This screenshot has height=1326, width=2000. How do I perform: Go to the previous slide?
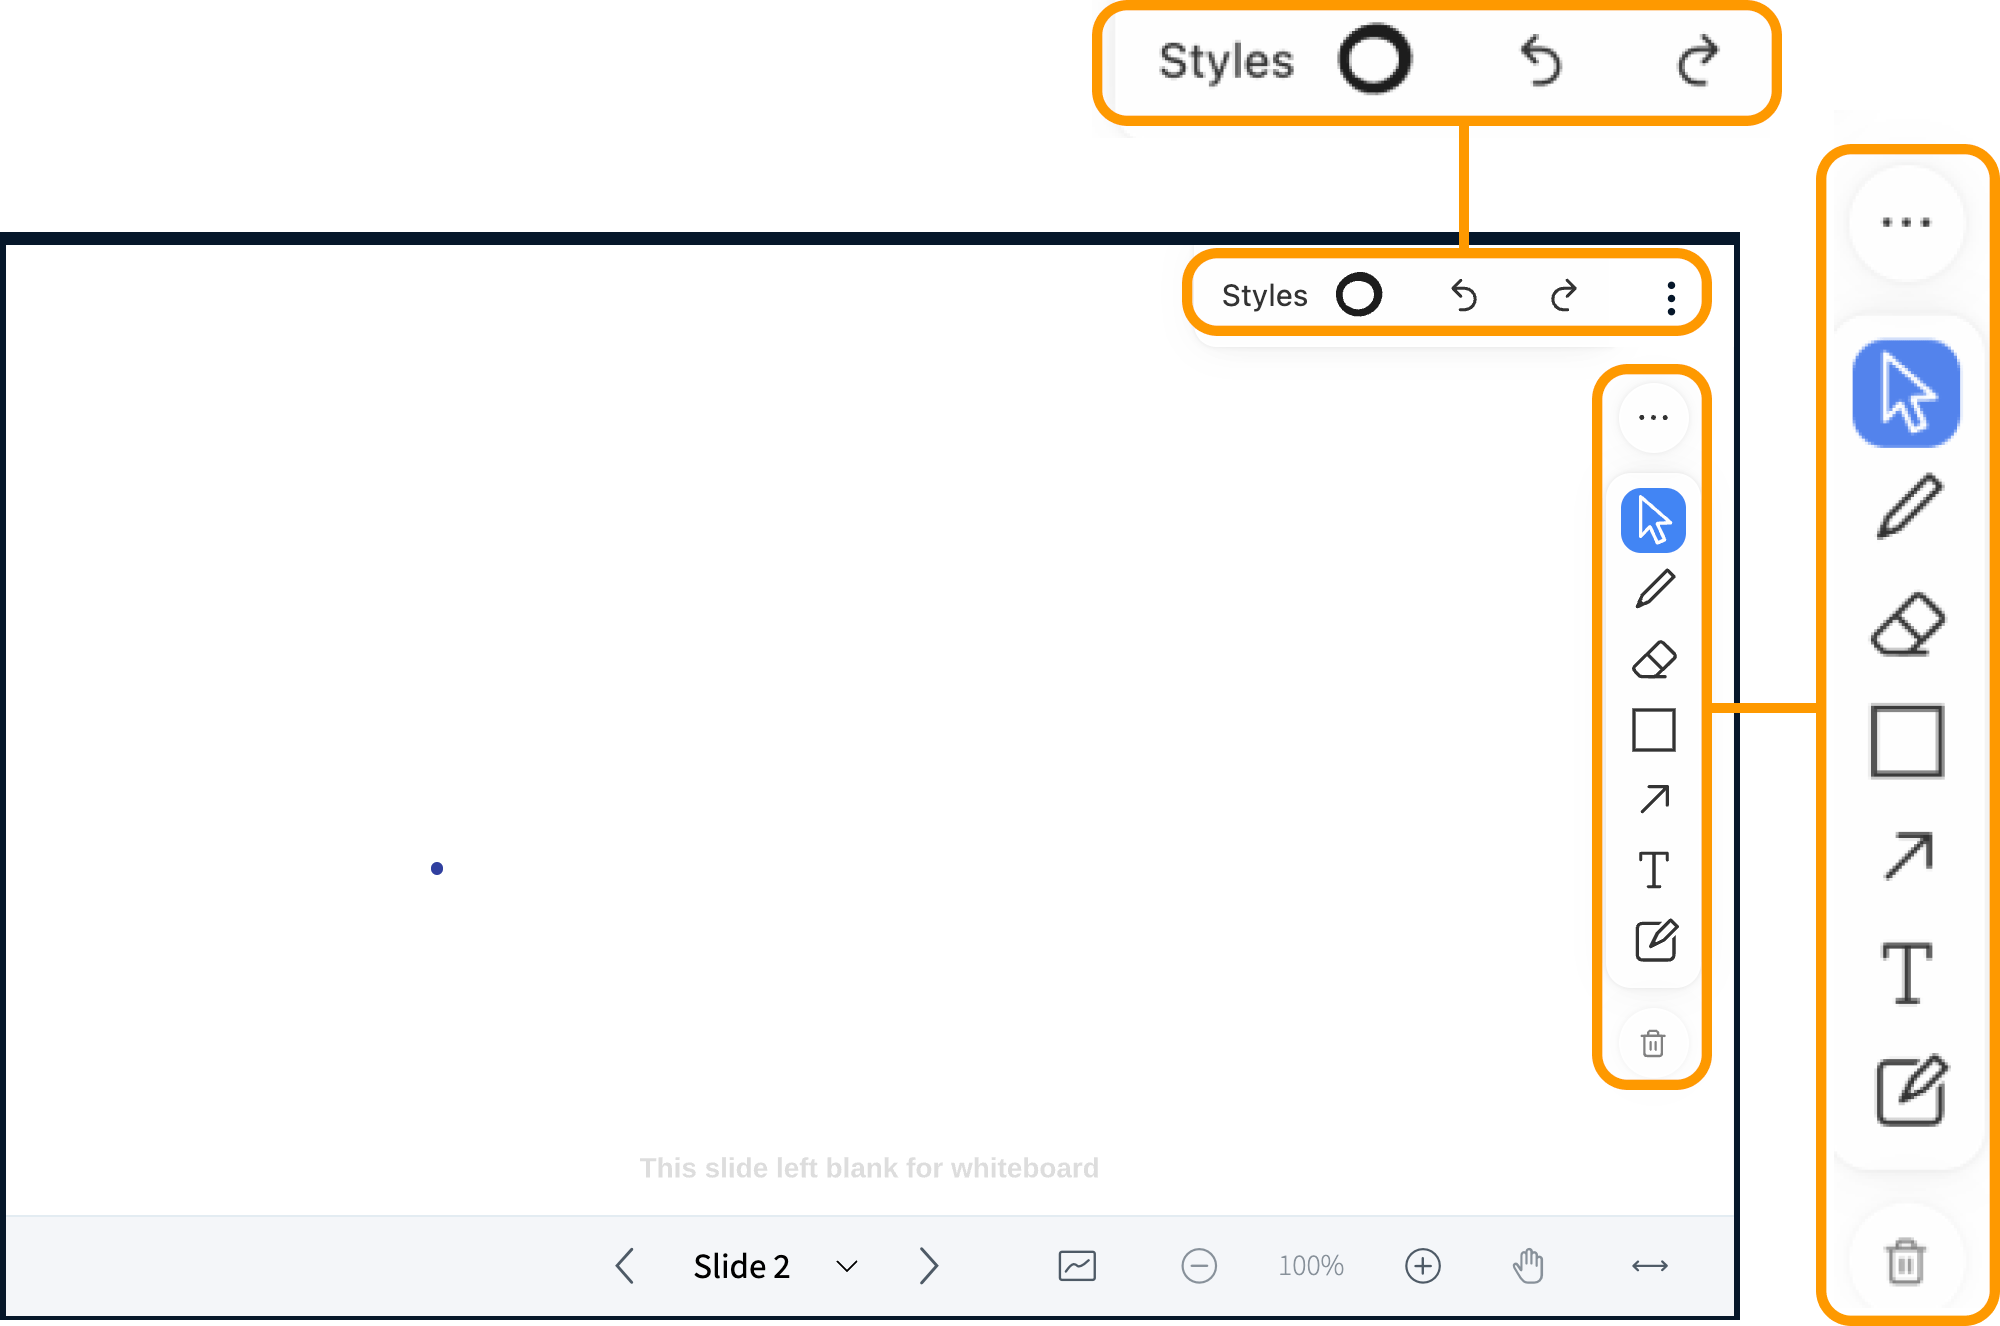tap(625, 1266)
